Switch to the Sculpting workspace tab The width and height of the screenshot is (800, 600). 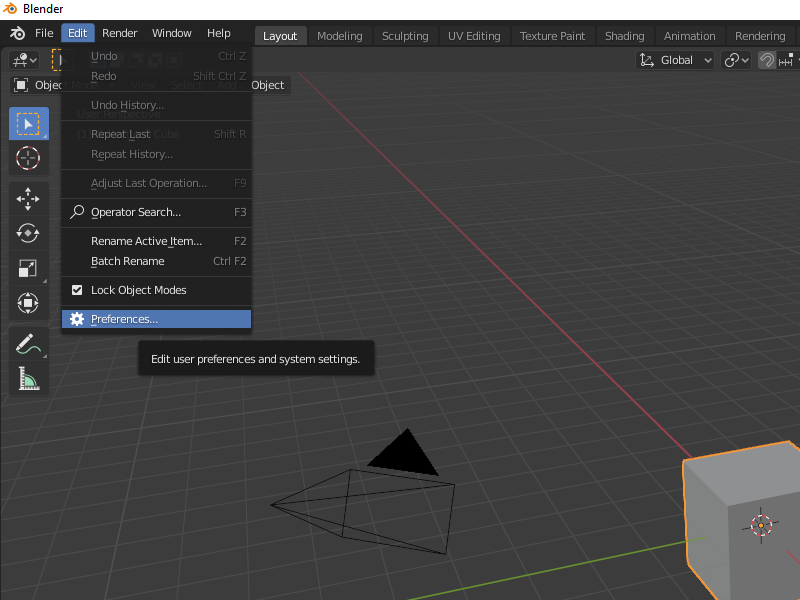pos(405,36)
